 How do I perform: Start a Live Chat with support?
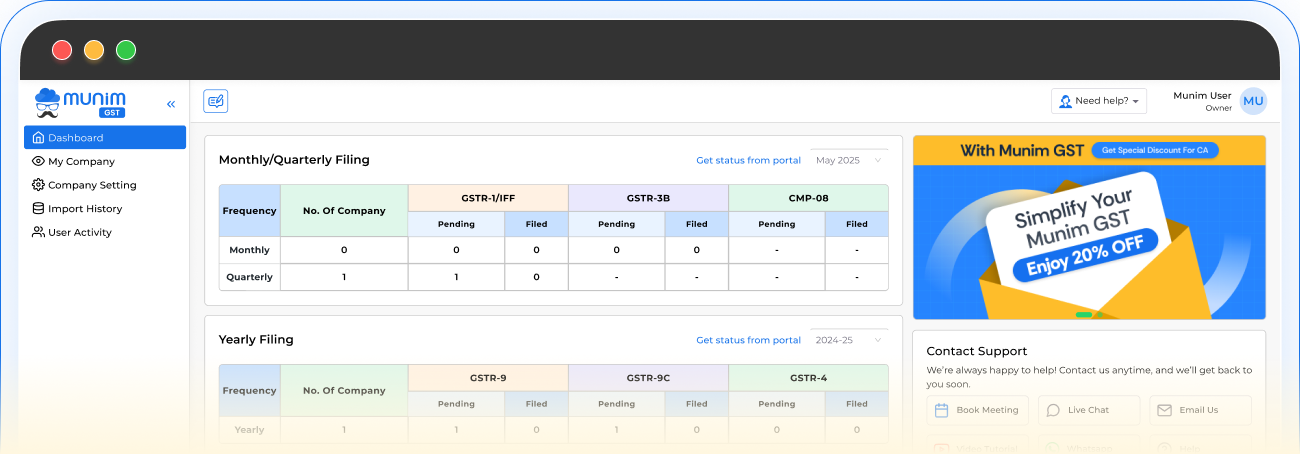[1088, 410]
